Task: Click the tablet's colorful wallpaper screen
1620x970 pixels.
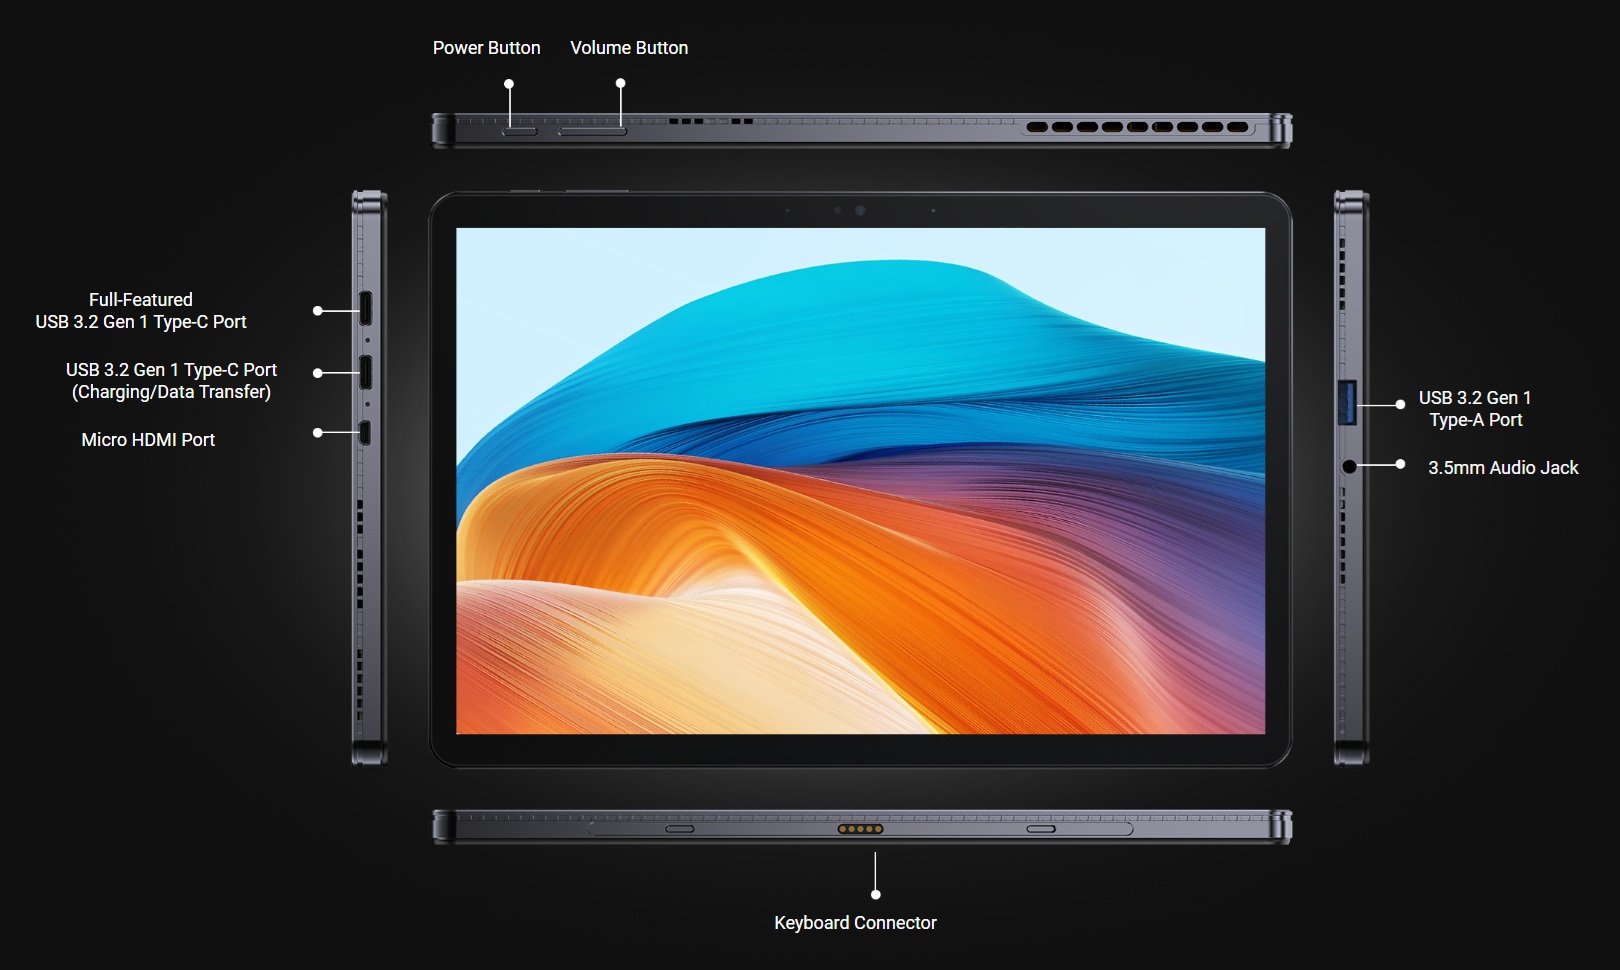Action: pos(860,481)
